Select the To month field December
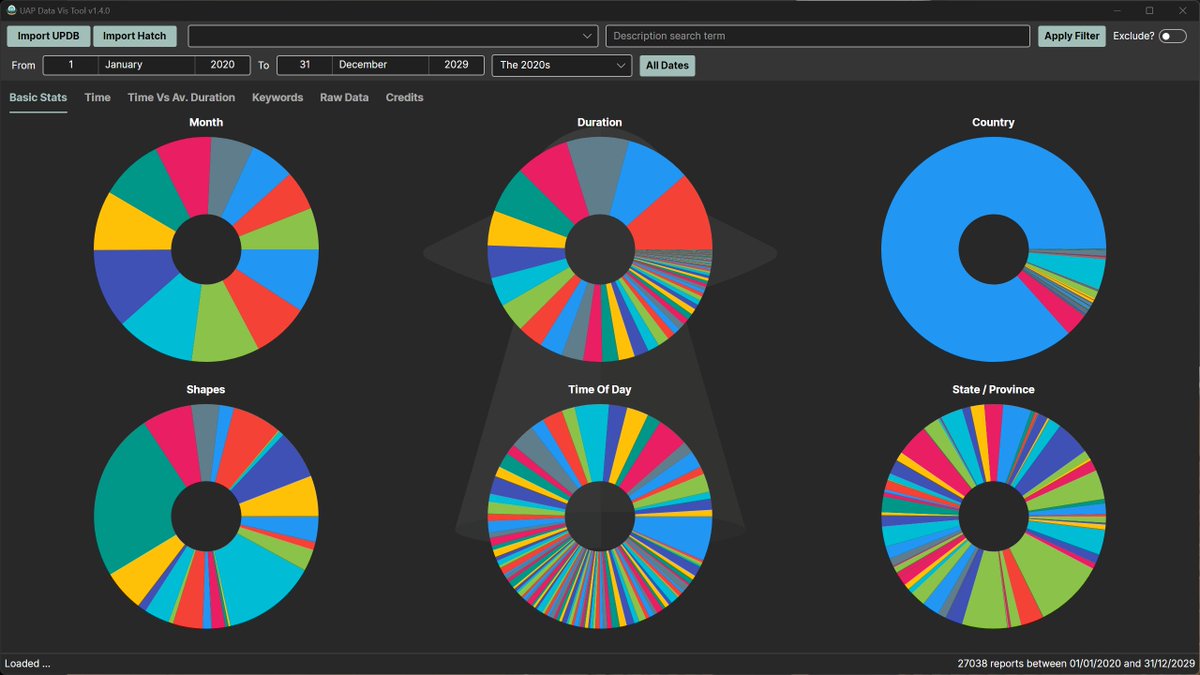The height and width of the screenshot is (675, 1200). click(380, 65)
